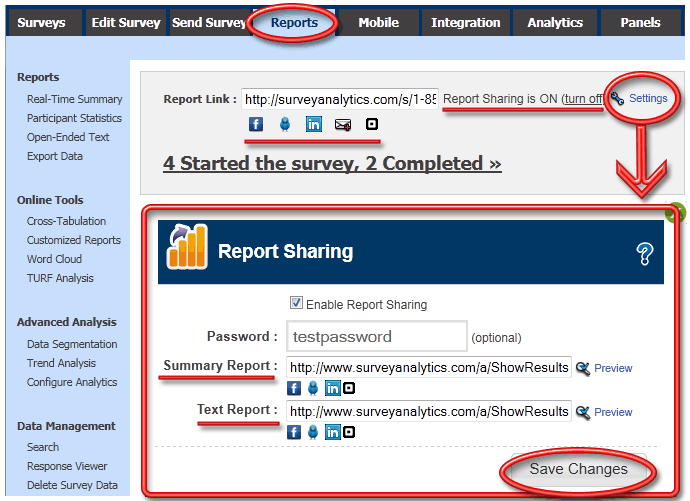Share Summary Report on Facebook

click(294, 388)
